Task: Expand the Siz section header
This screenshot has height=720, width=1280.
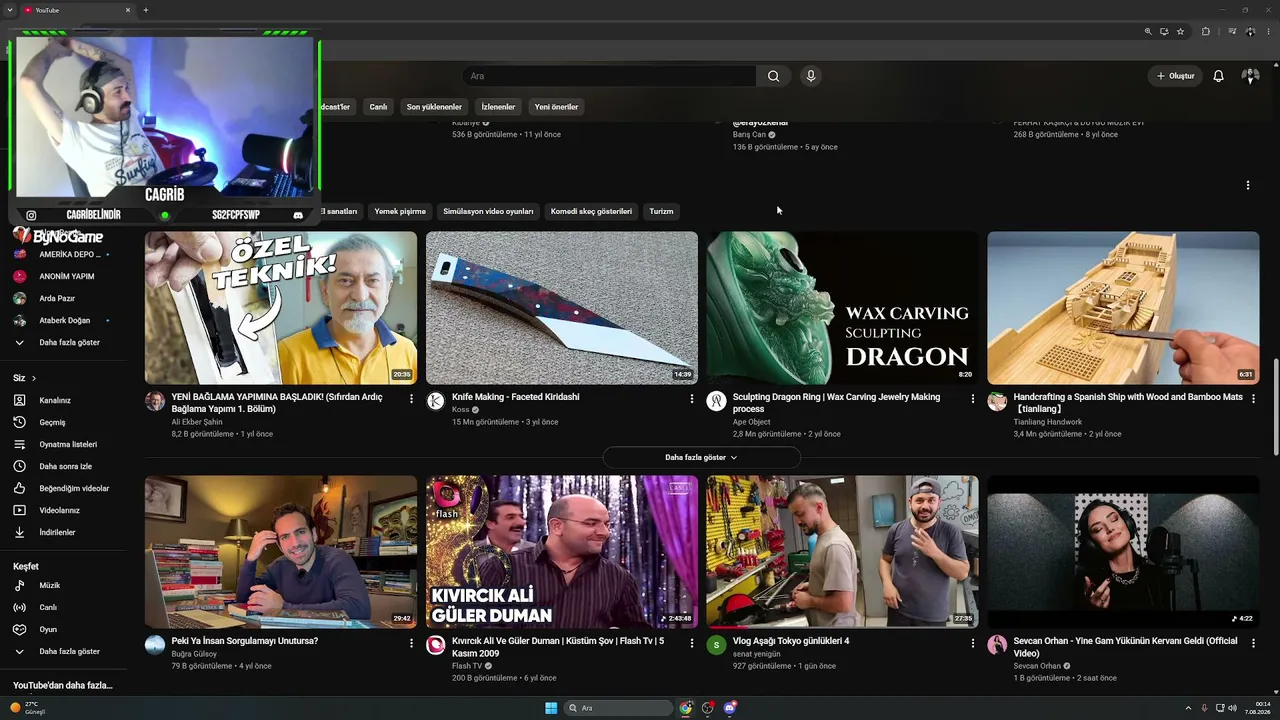Action: coord(25,378)
